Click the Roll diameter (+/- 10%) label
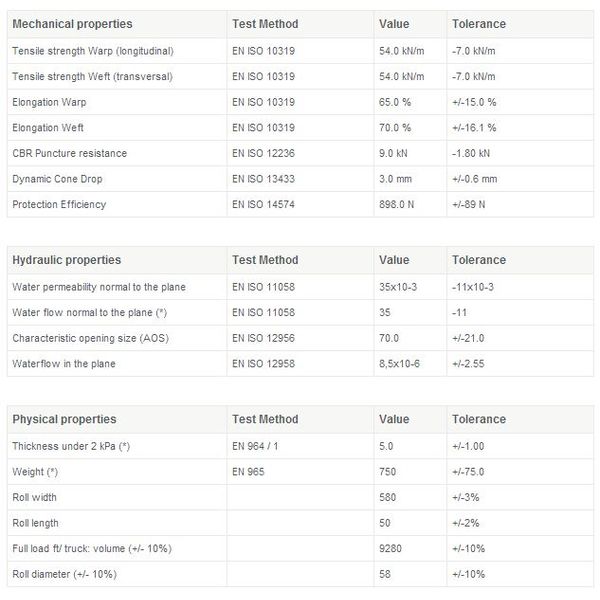The image size is (600, 600). click(65, 574)
